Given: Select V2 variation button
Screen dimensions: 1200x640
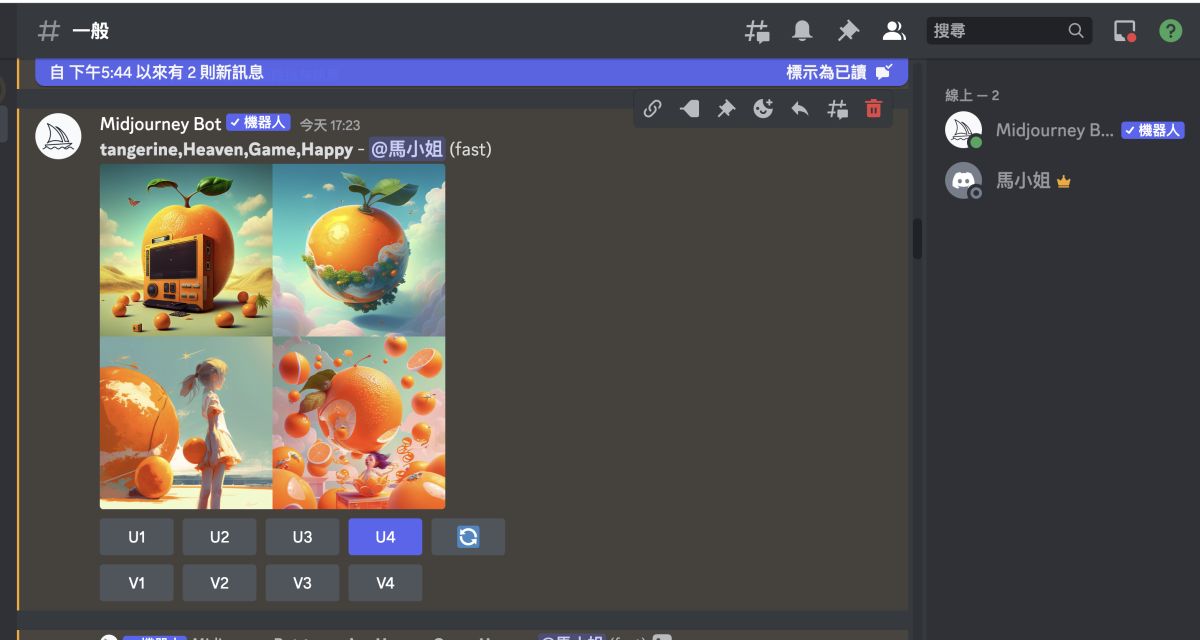Looking at the screenshot, I should [219, 583].
